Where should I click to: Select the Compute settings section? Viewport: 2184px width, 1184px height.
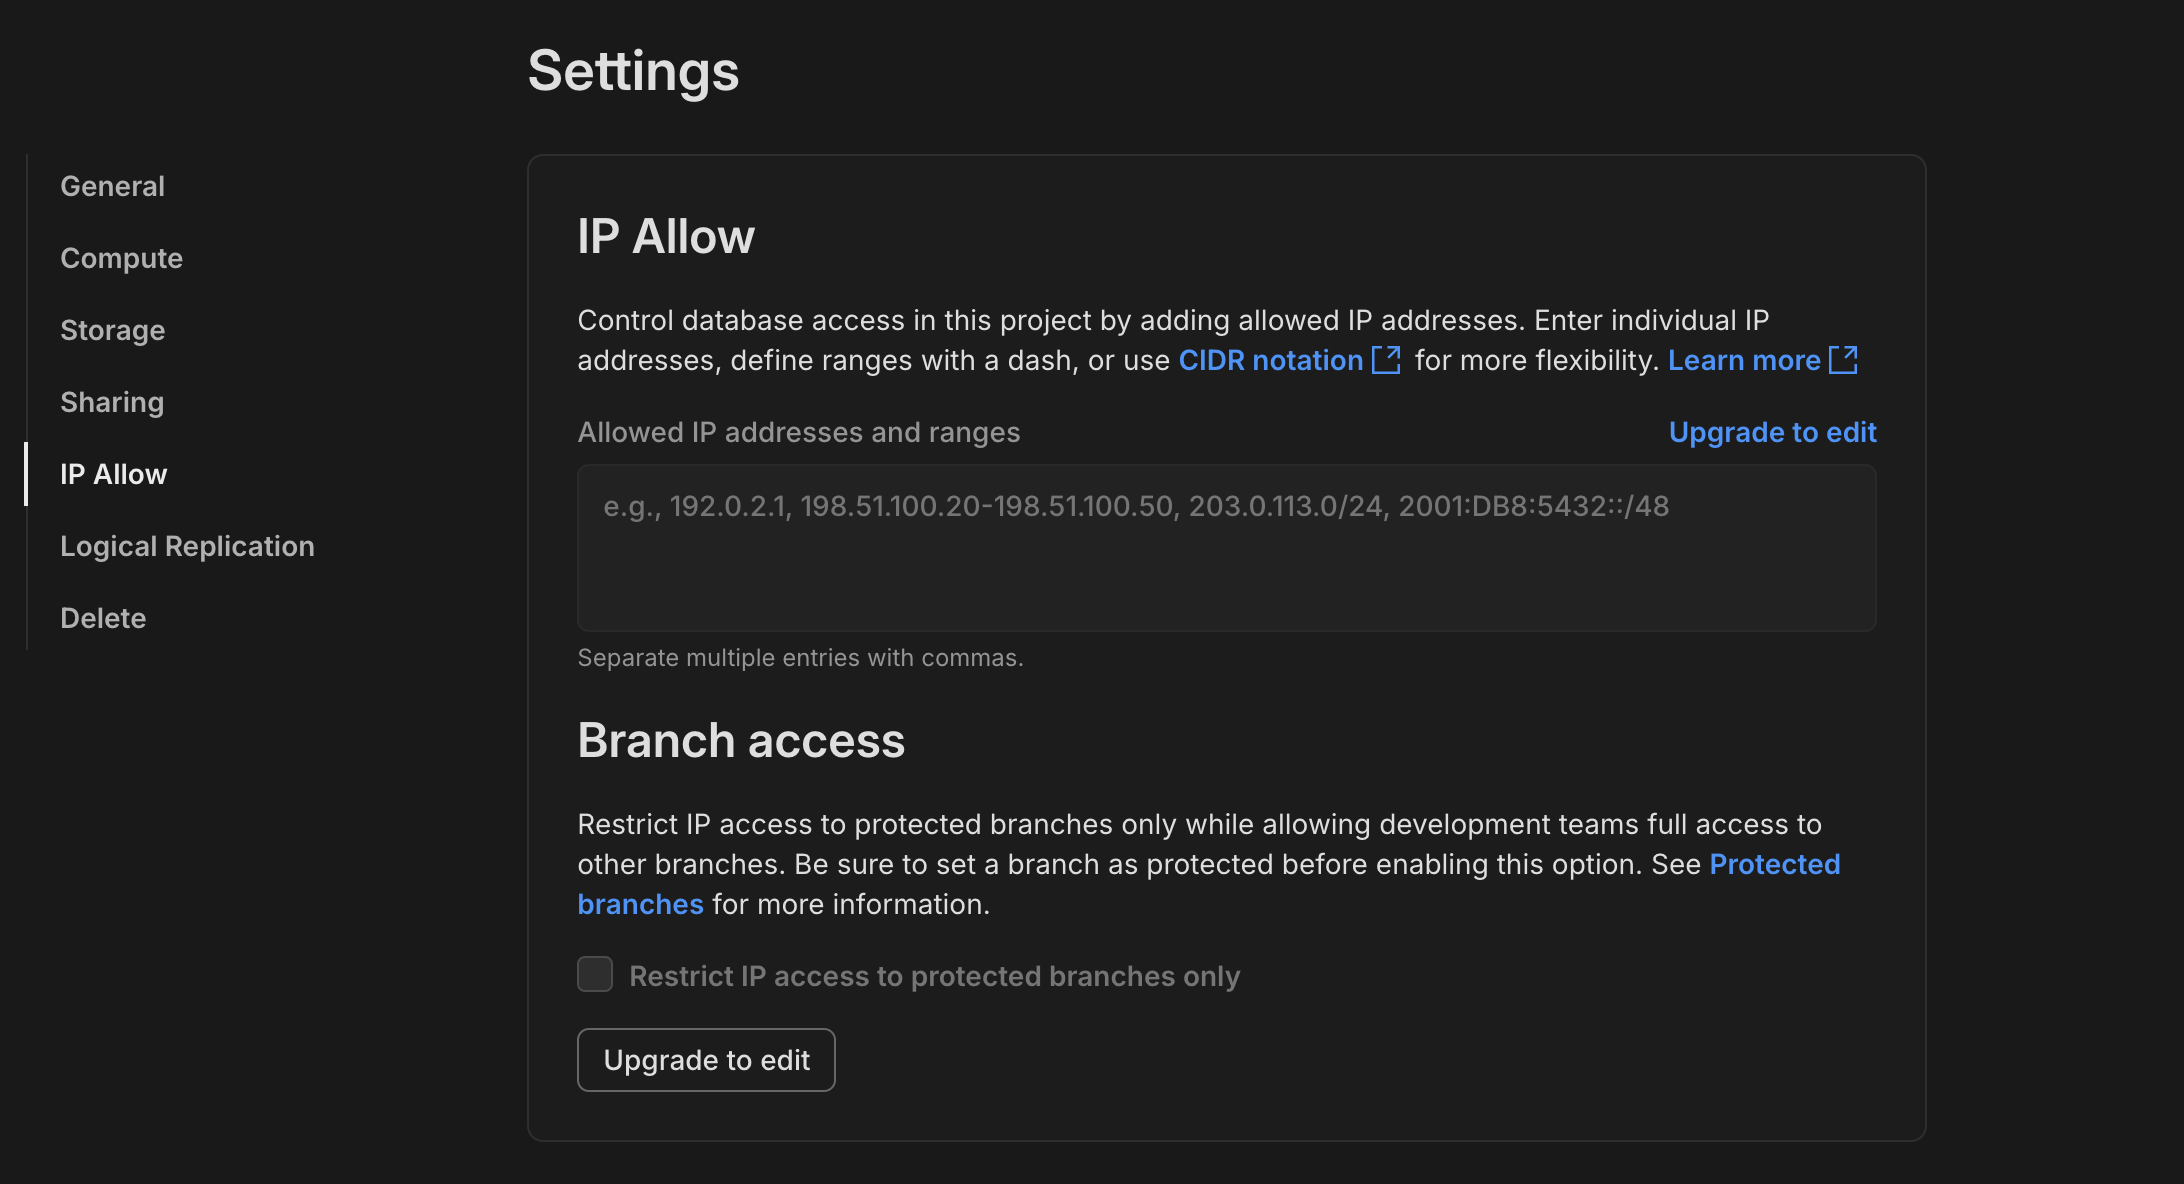pyautogui.click(x=121, y=257)
